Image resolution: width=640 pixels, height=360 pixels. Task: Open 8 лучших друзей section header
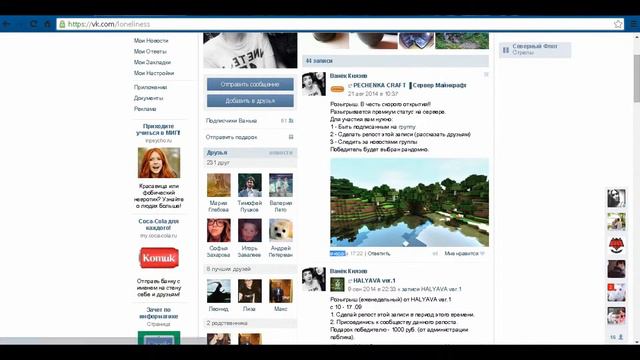coord(250,269)
